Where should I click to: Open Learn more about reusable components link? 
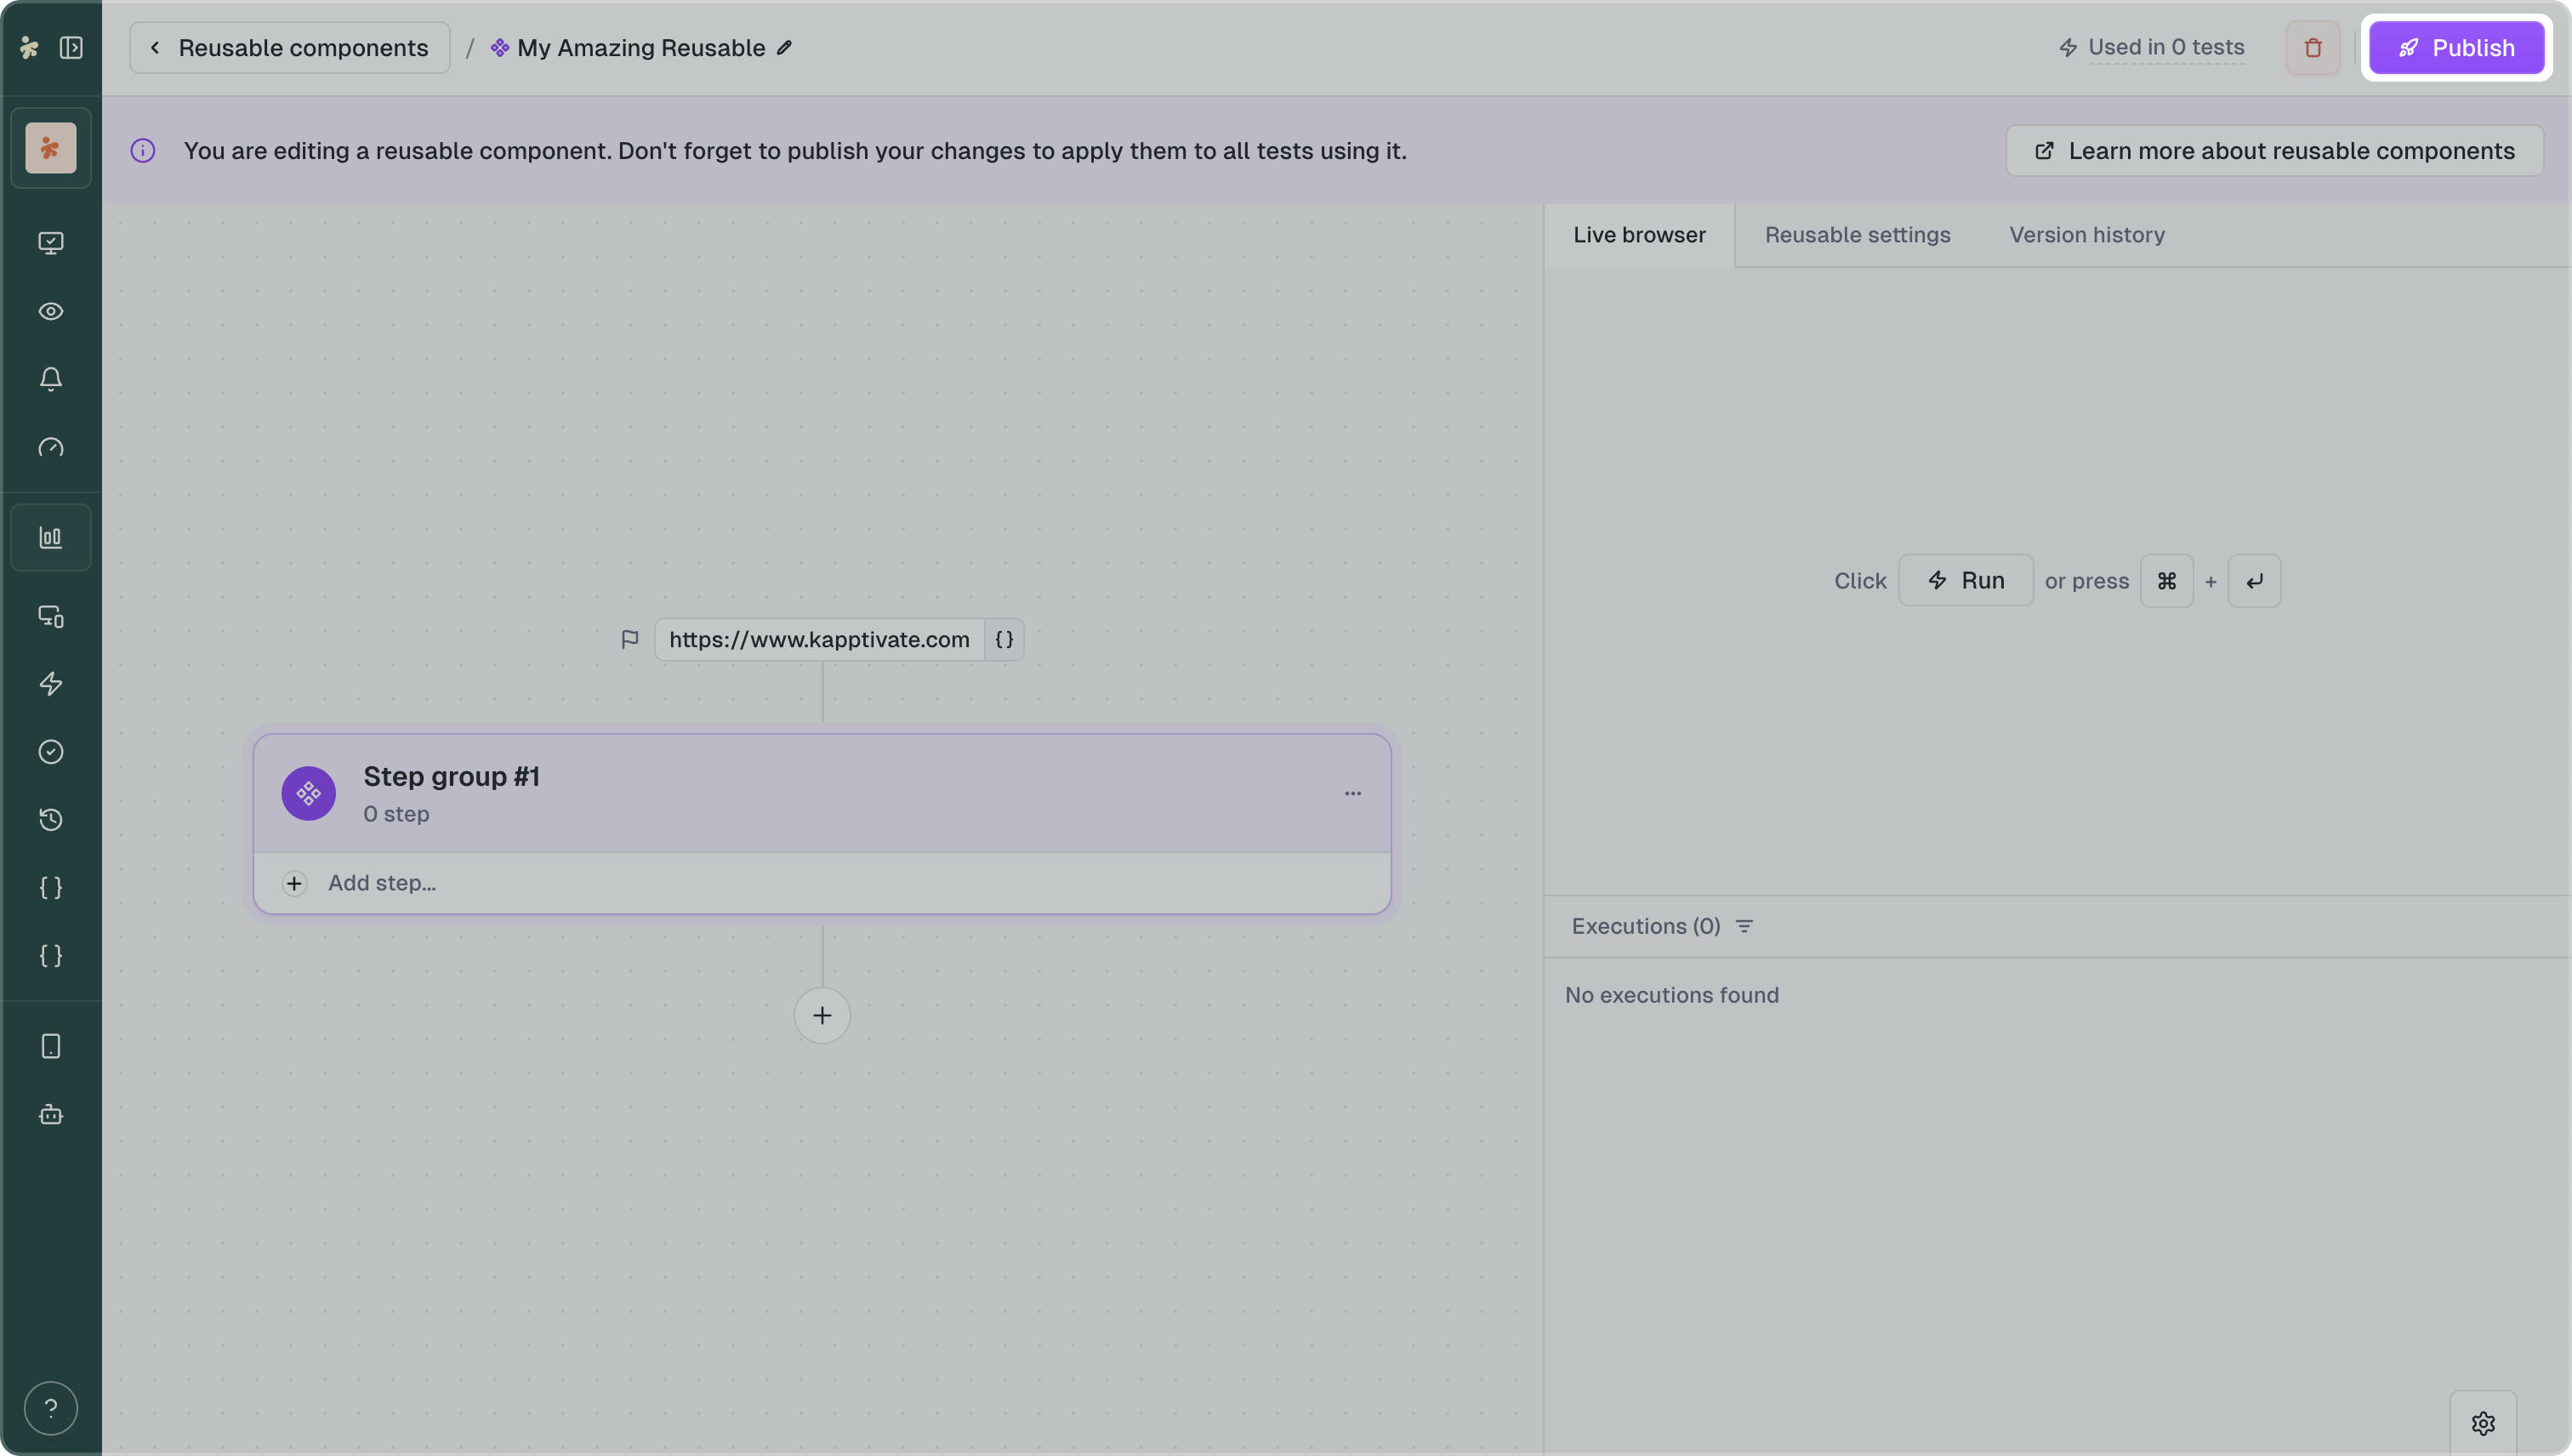click(2274, 151)
